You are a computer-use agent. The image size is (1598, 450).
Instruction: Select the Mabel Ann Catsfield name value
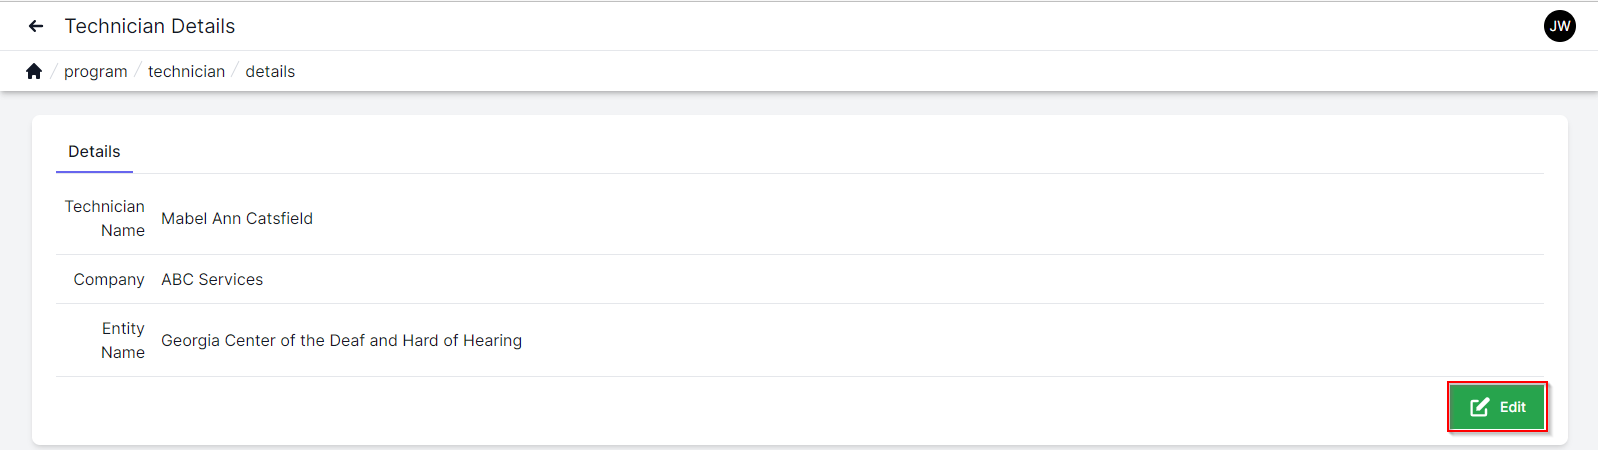click(x=237, y=218)
